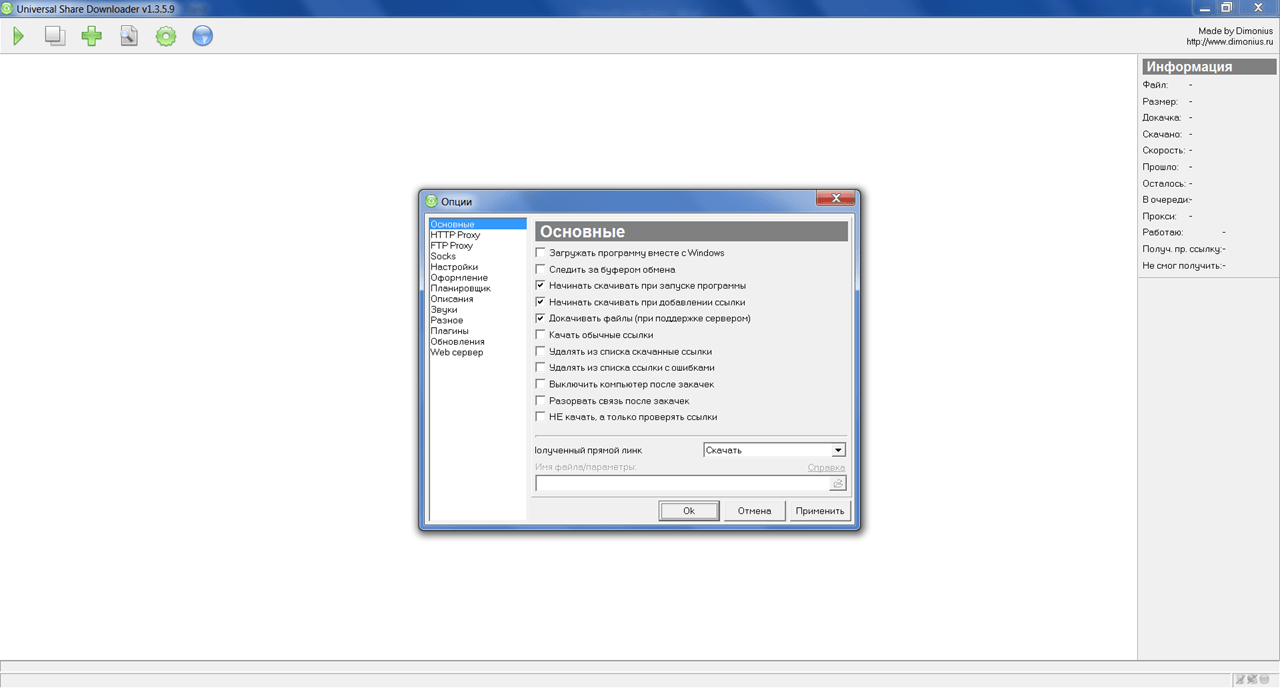
Task: Select Оформление in the options list
Action: [459, 277]
